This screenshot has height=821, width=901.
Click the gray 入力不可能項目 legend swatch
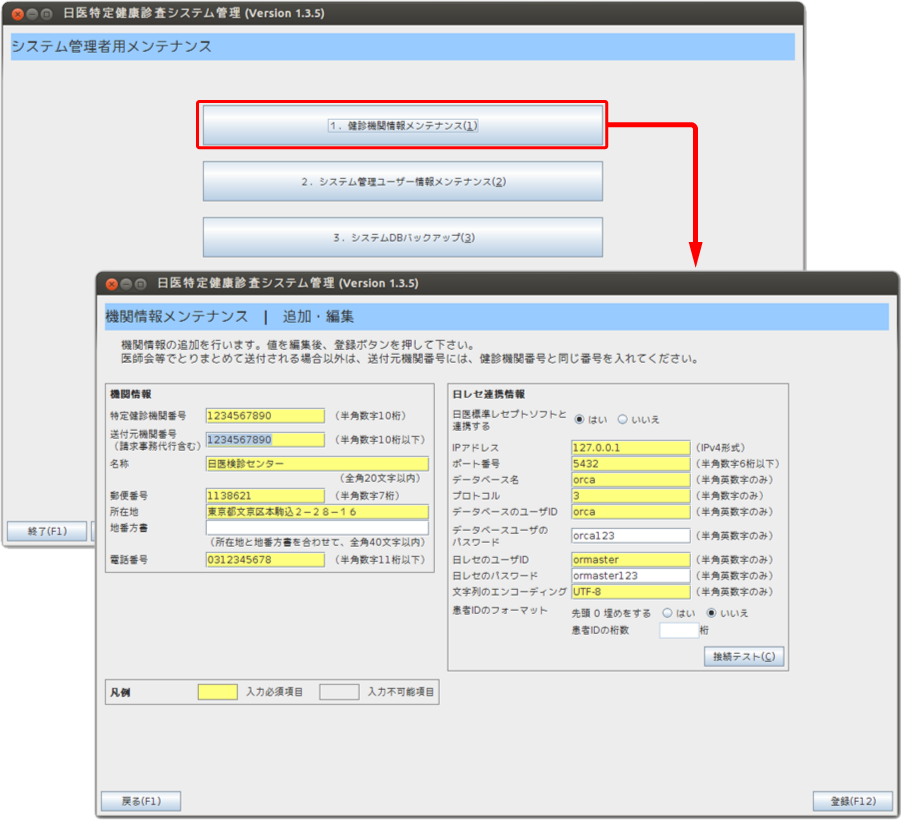[339, 692]
